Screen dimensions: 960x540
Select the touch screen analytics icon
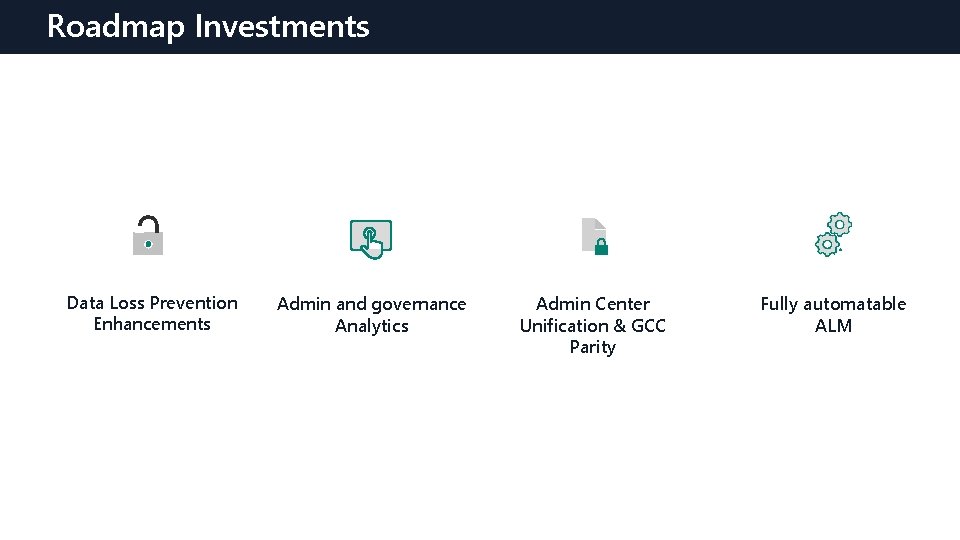pyautogui.click(x=370, y=238)
